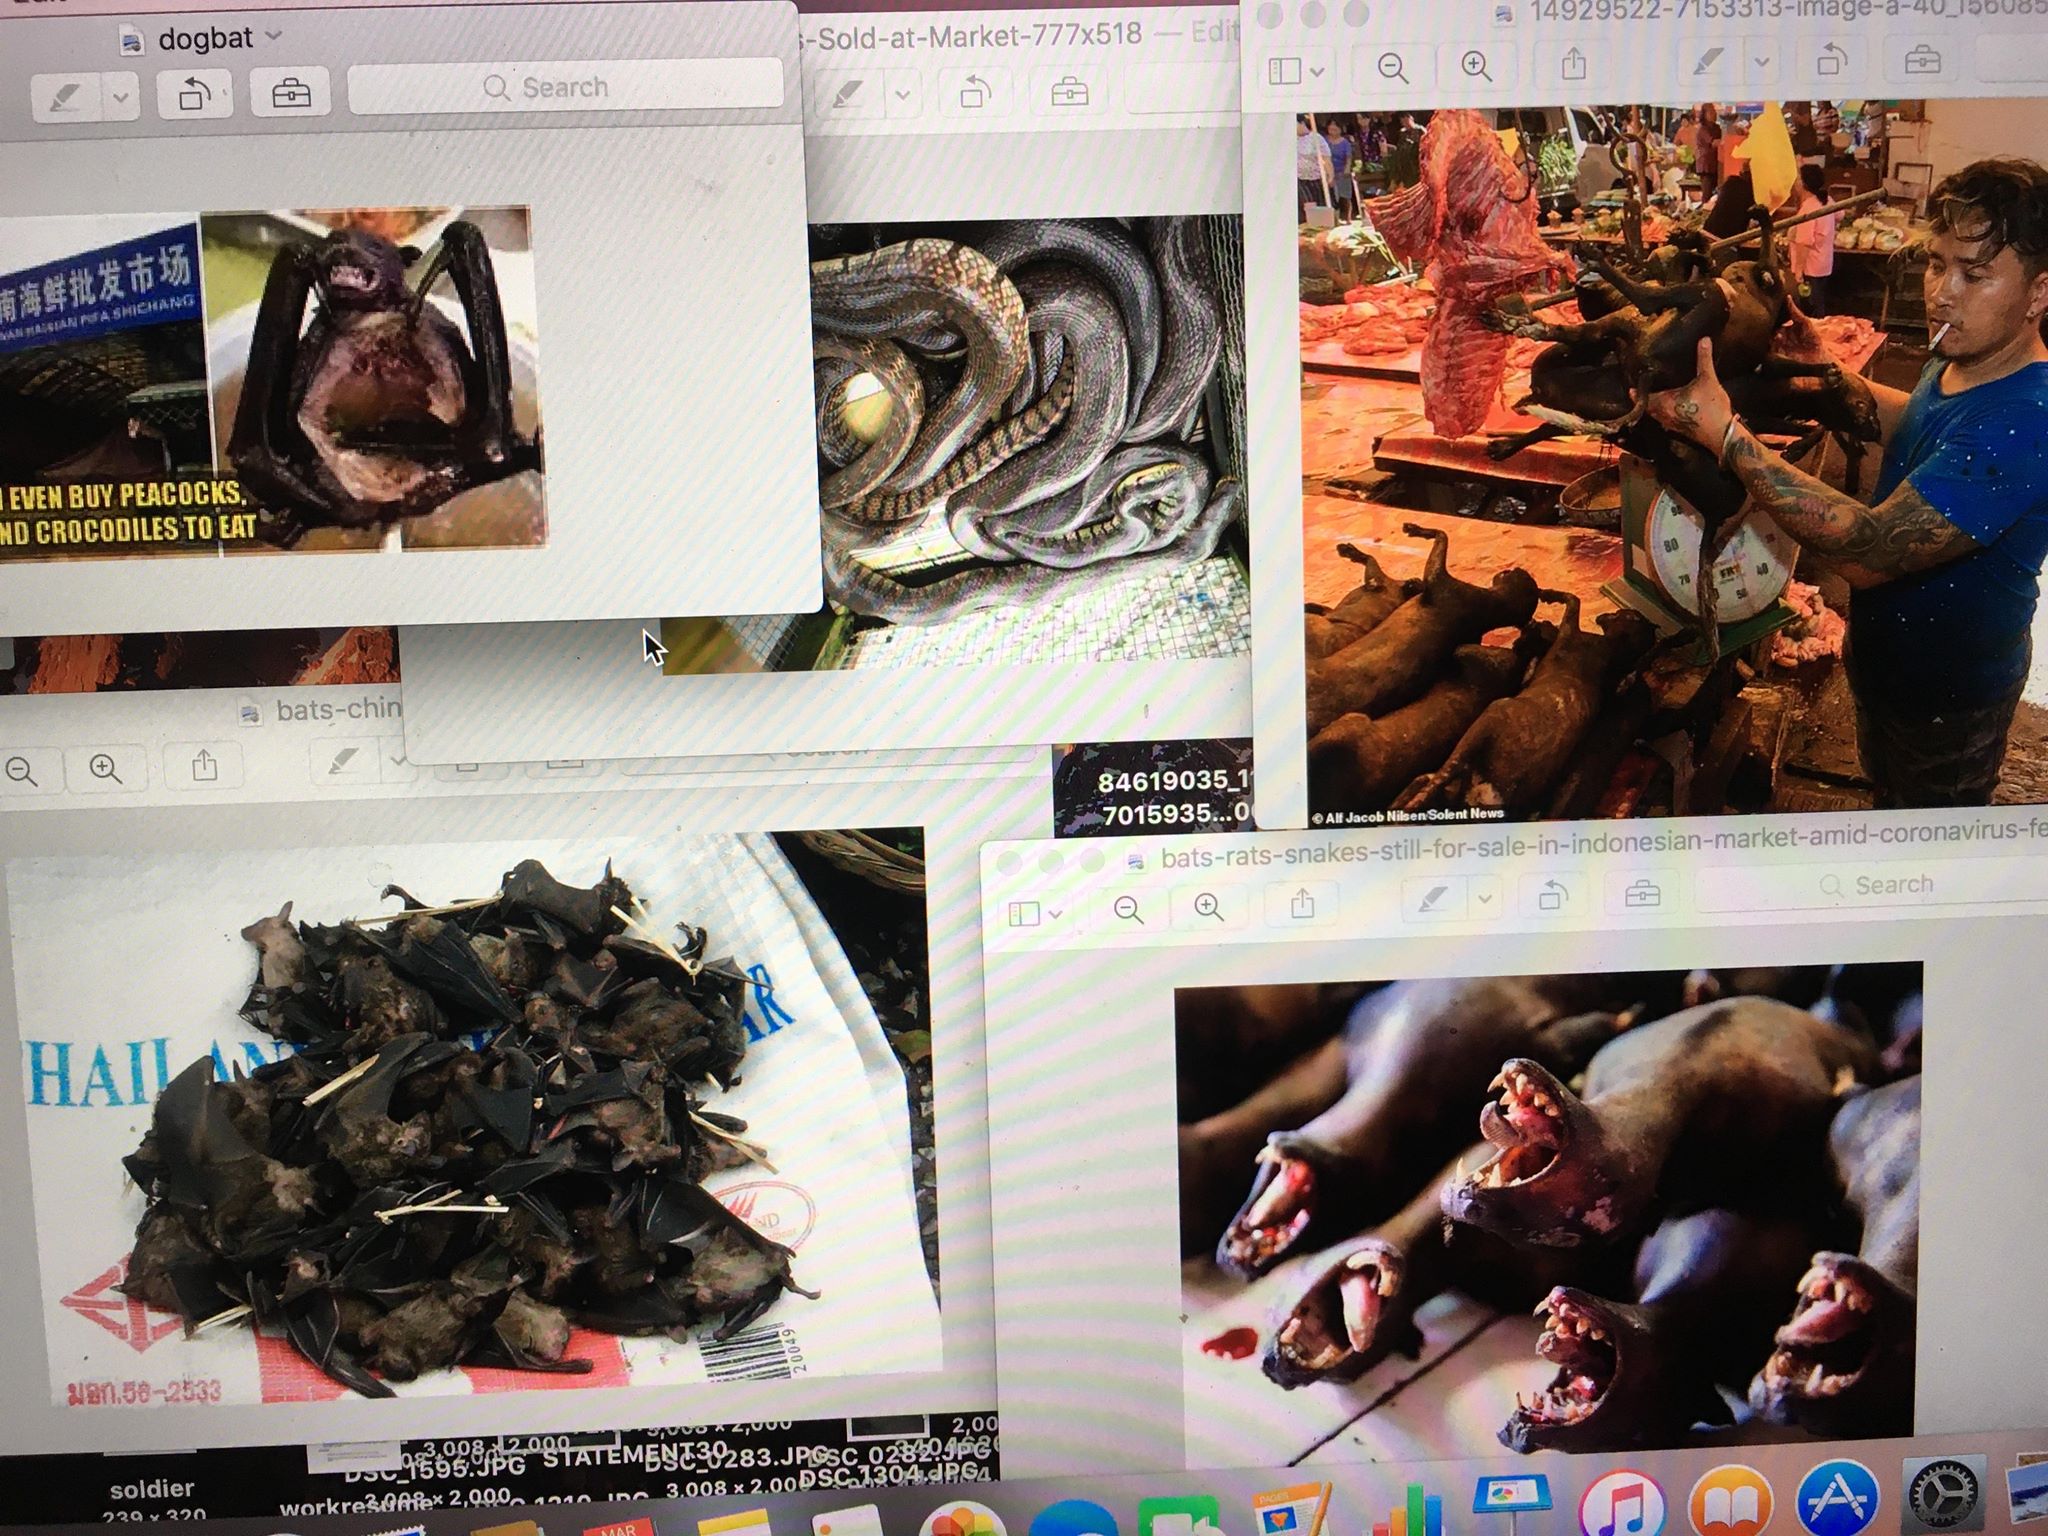This screenshot has width=2048, height=1536.
Task: Rotate image in 14929522 window
Action: point(1832,61)
